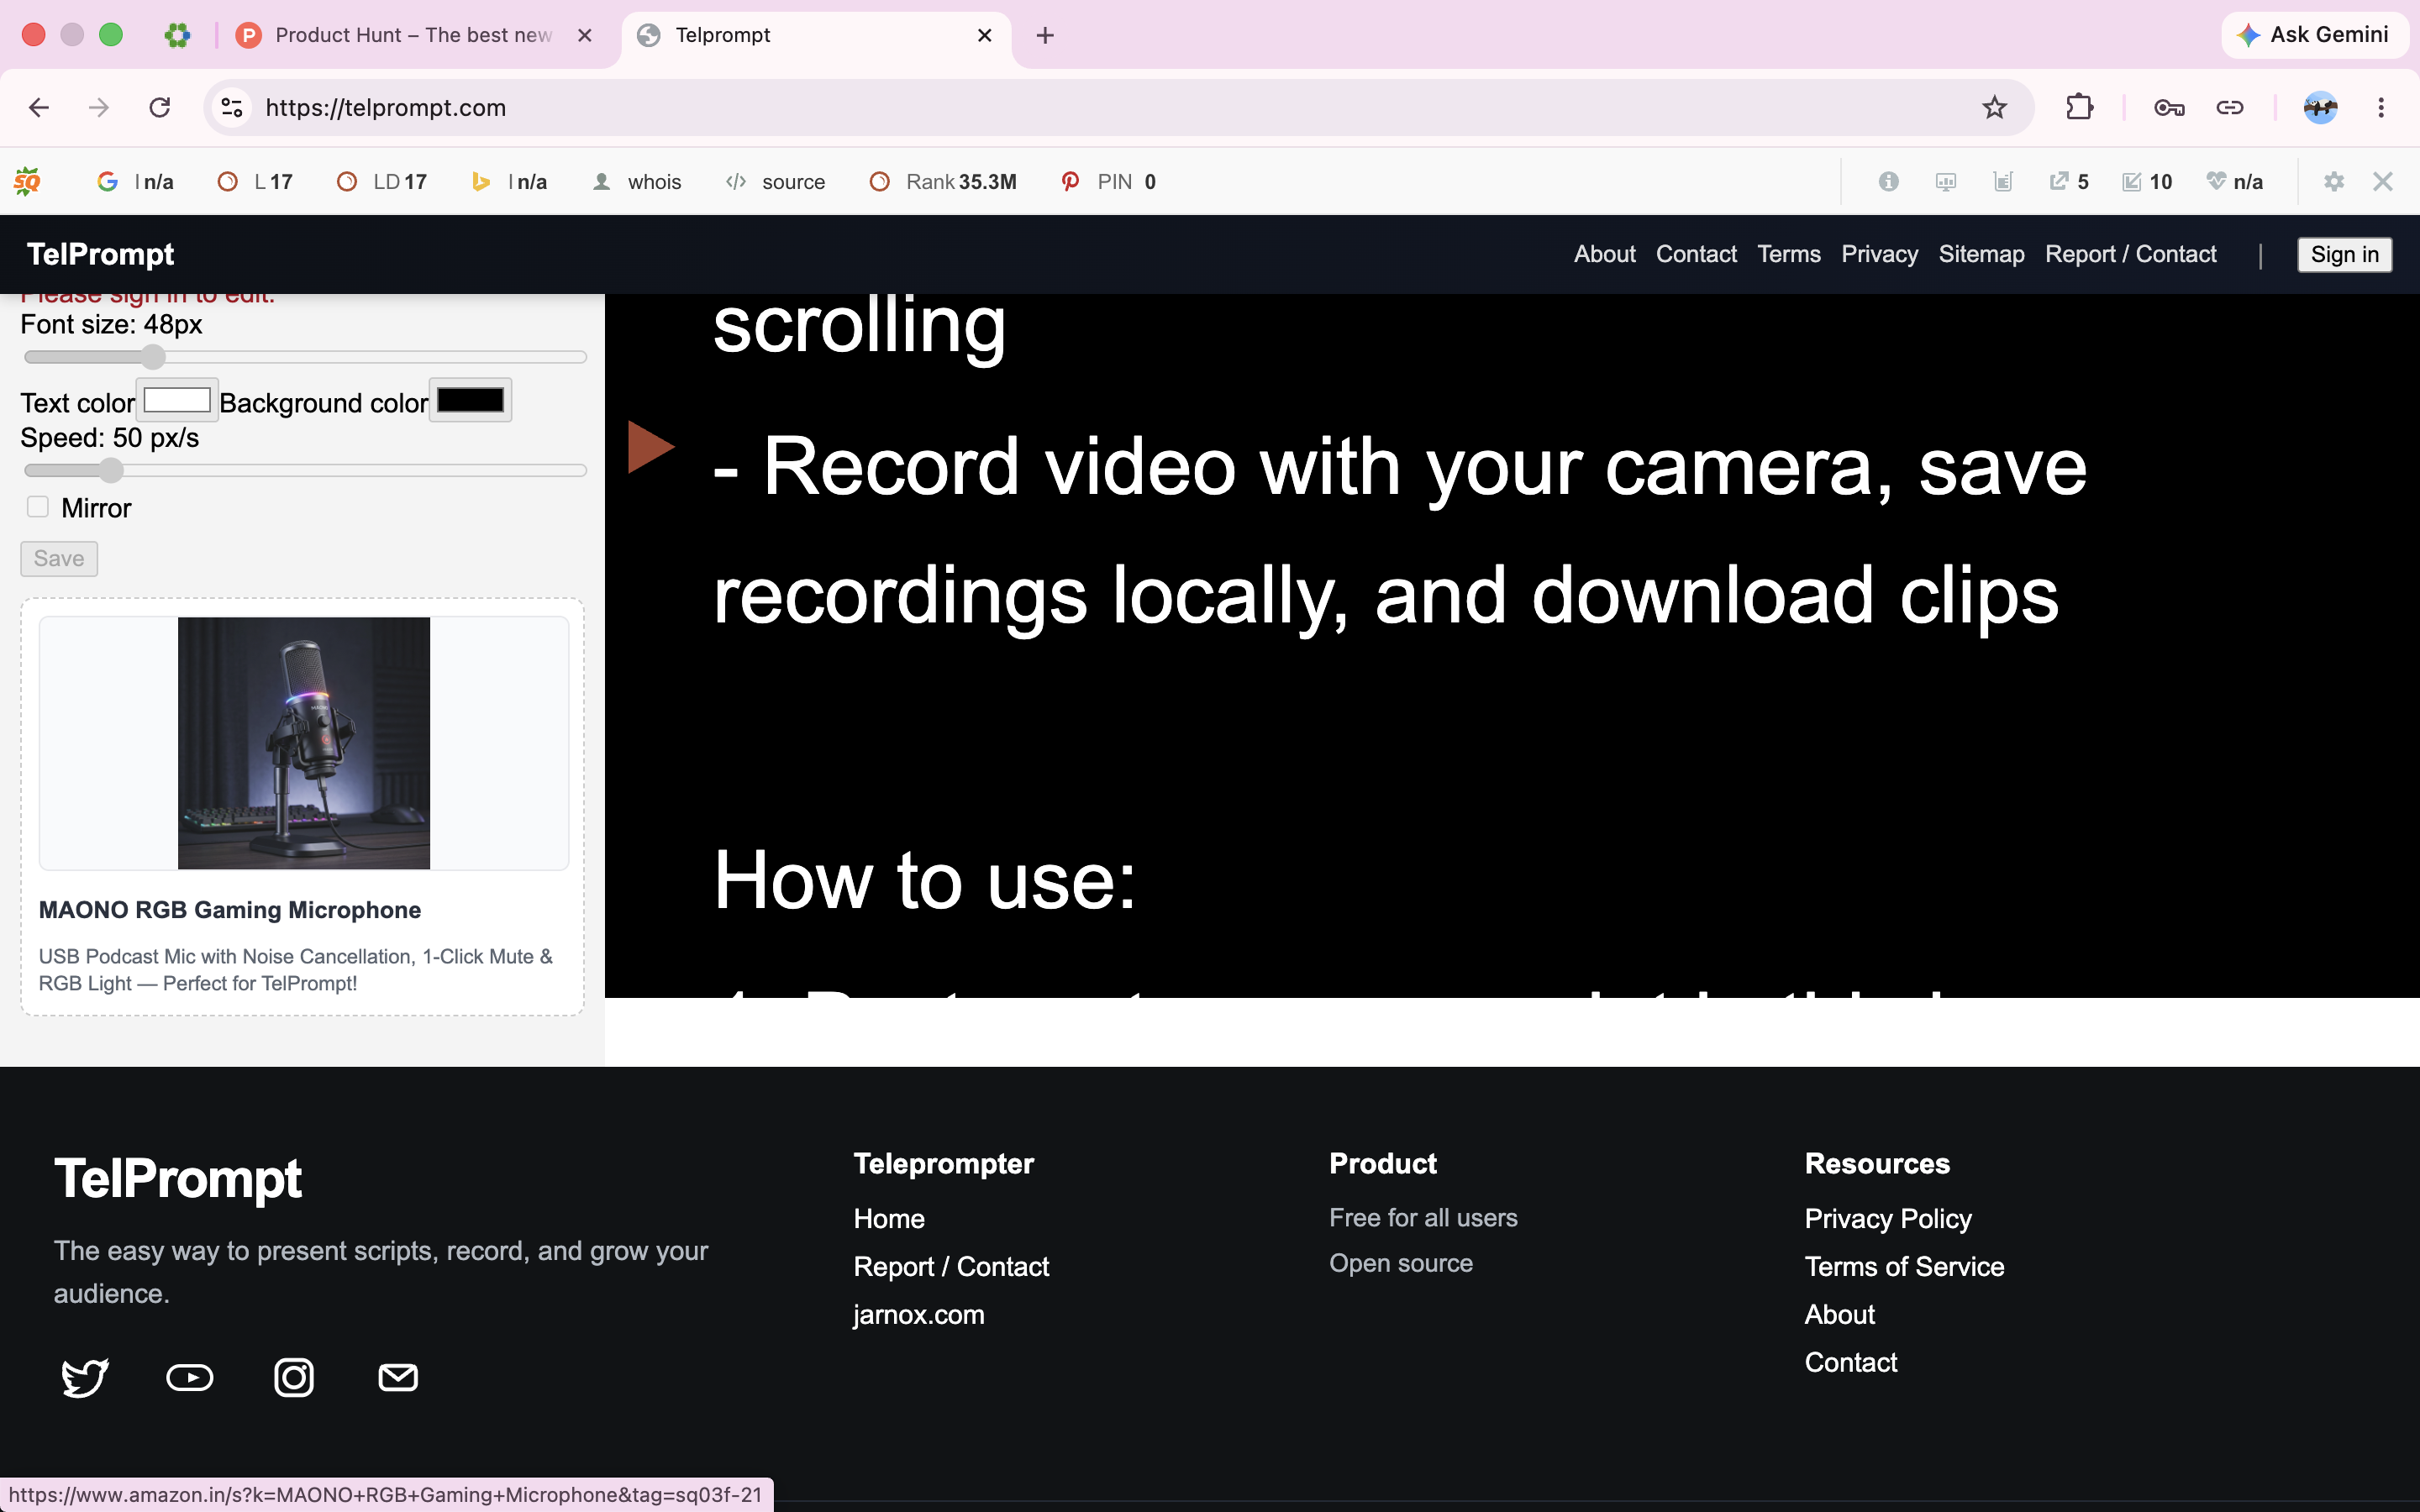Click Home in the footer
The image size is (2420, 1512).
click(889, 1218)
